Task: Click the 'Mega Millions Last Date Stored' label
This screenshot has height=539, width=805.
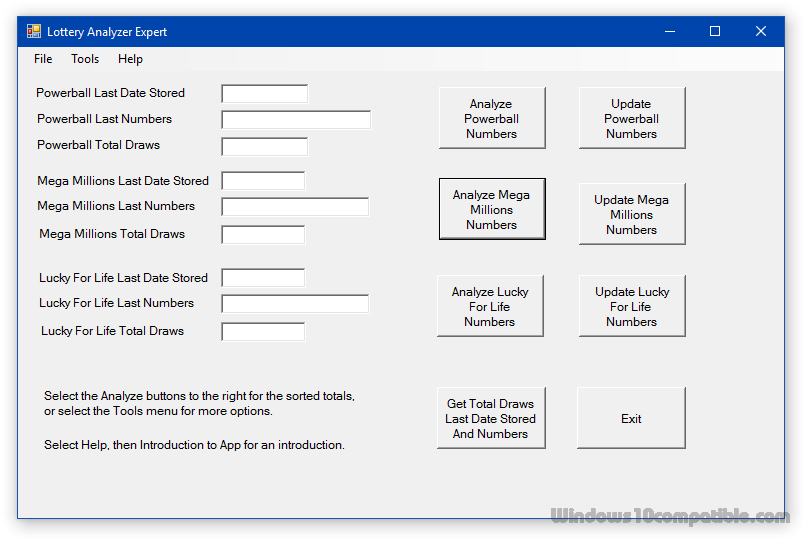Action: 123,181
